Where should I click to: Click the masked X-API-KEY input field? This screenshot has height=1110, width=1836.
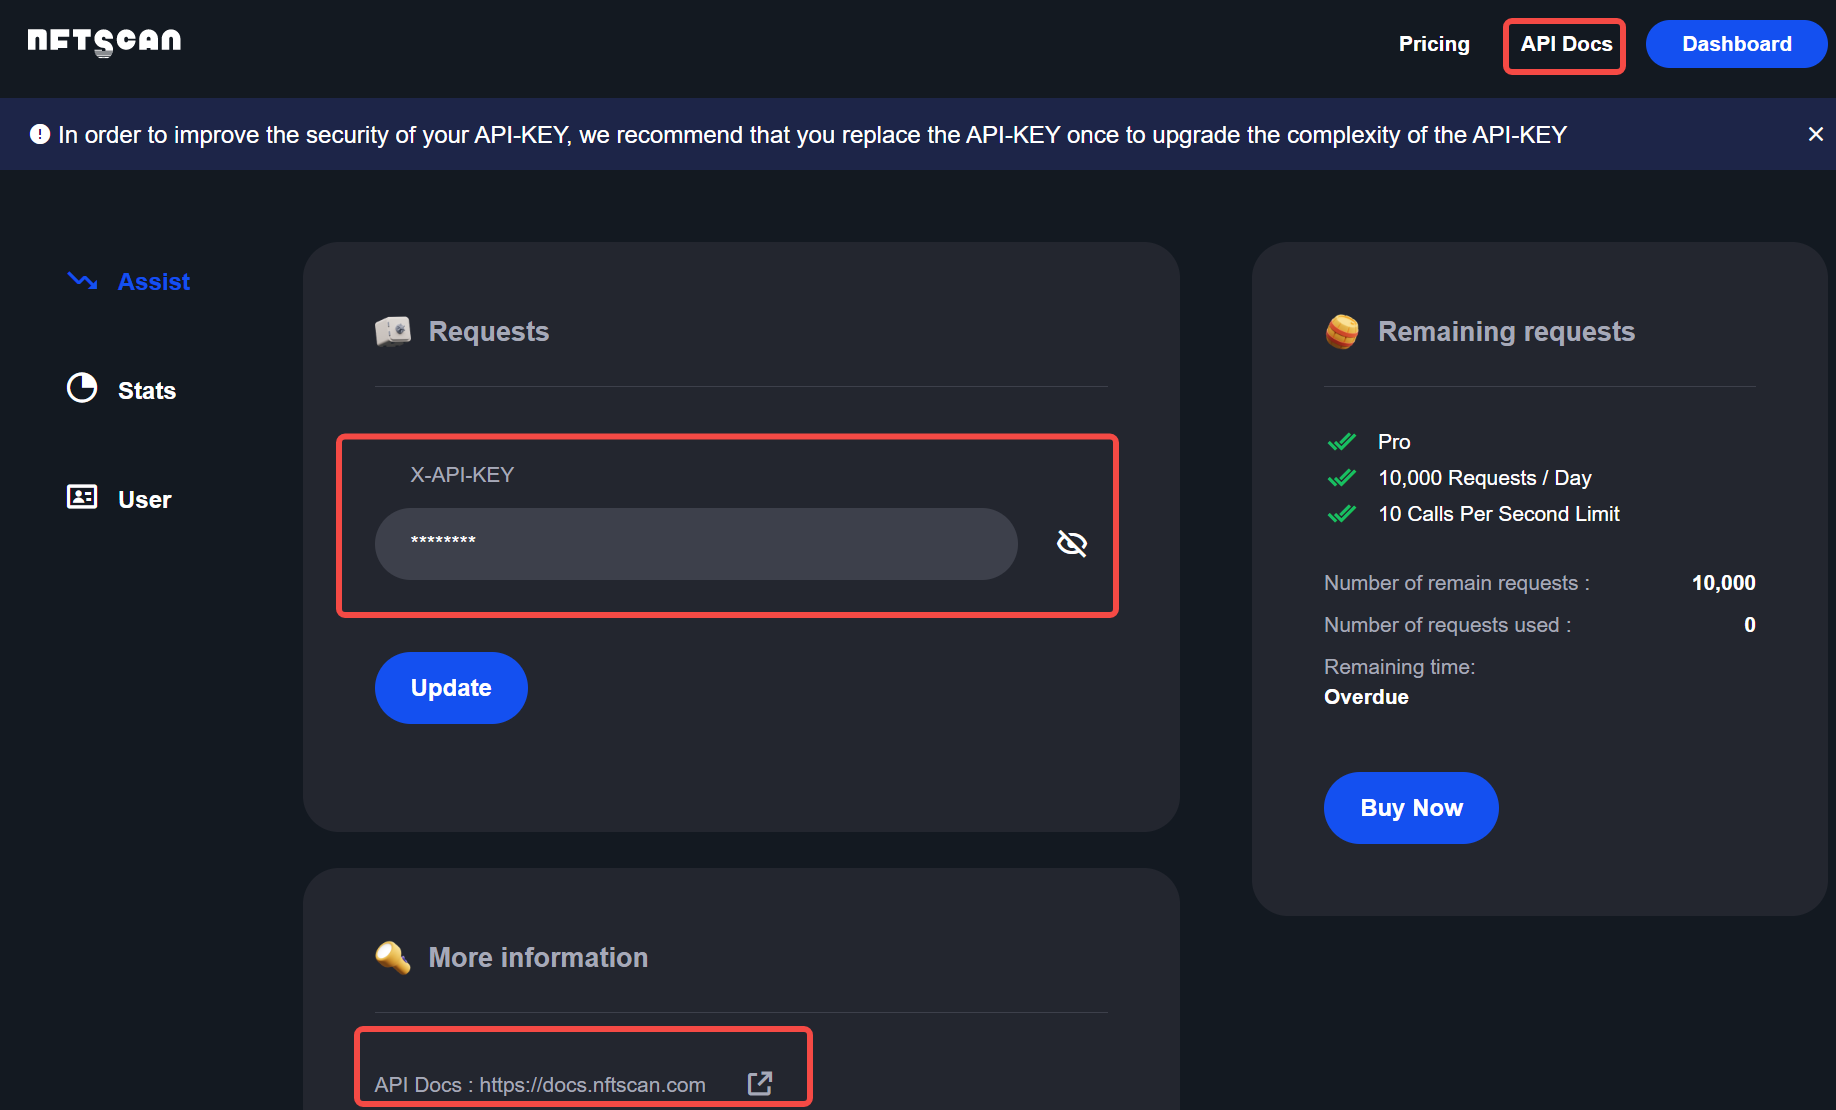point(696,544)
